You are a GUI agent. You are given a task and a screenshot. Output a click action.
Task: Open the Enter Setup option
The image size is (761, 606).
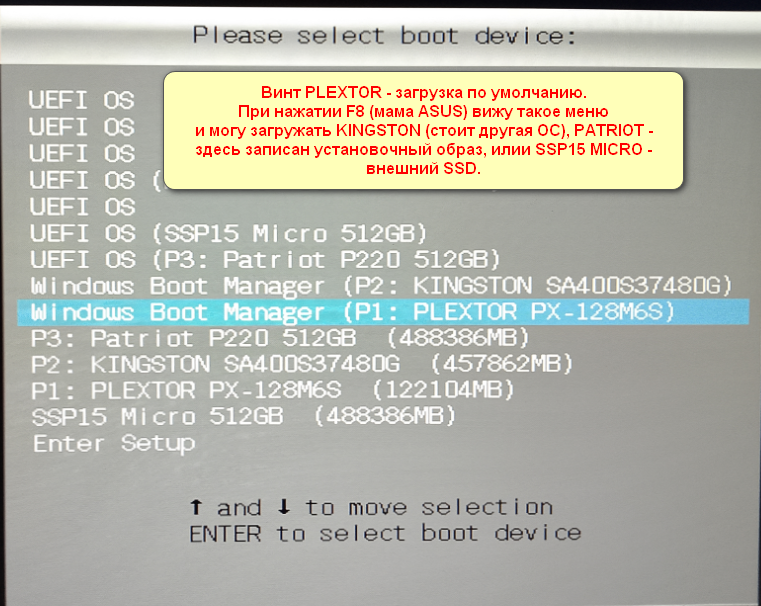(x=114, y=443)
